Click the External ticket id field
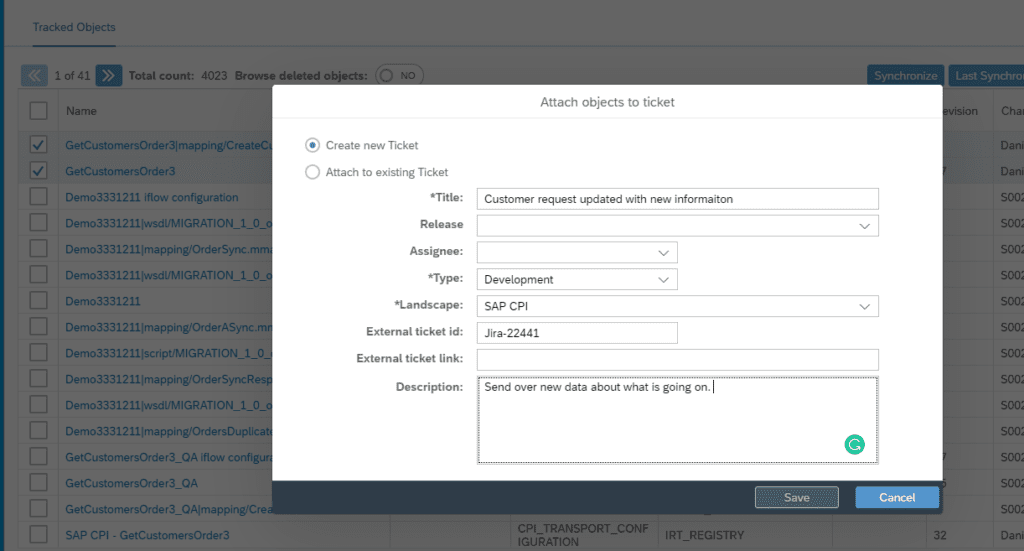The height and width of the screenshot is (551, 1024). [x=577, y=333]
